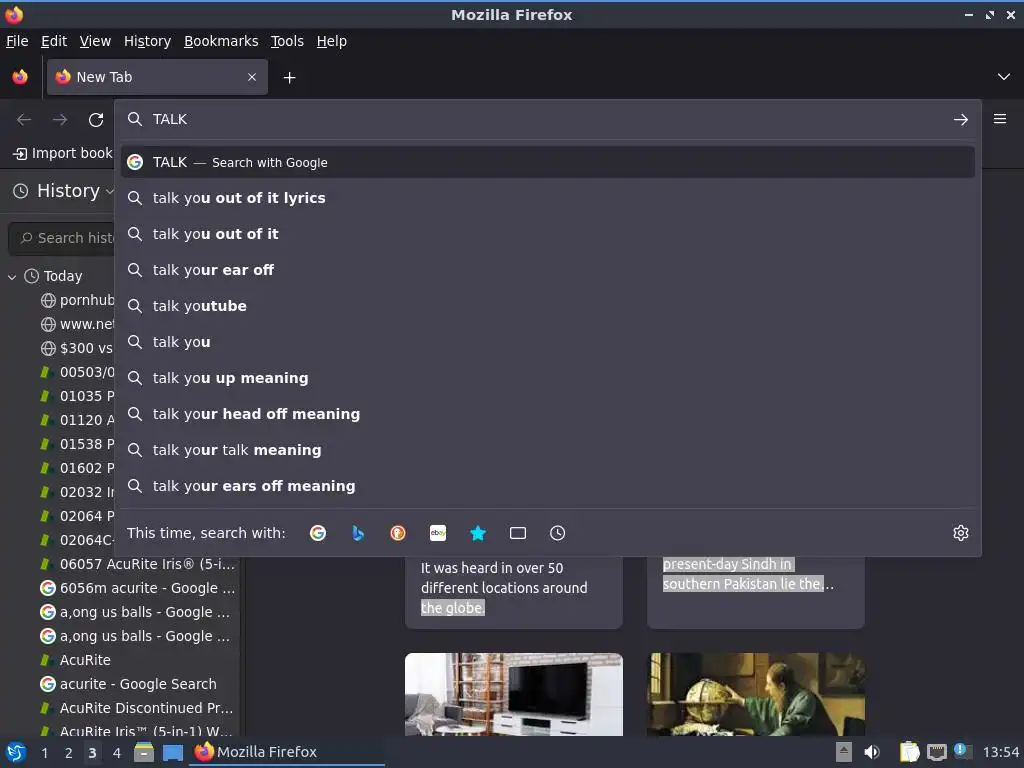The width and height of the screenshot is (1024, 768).
Task: Open acurite - Google Search history entry
Action: (x=129, y=684)
